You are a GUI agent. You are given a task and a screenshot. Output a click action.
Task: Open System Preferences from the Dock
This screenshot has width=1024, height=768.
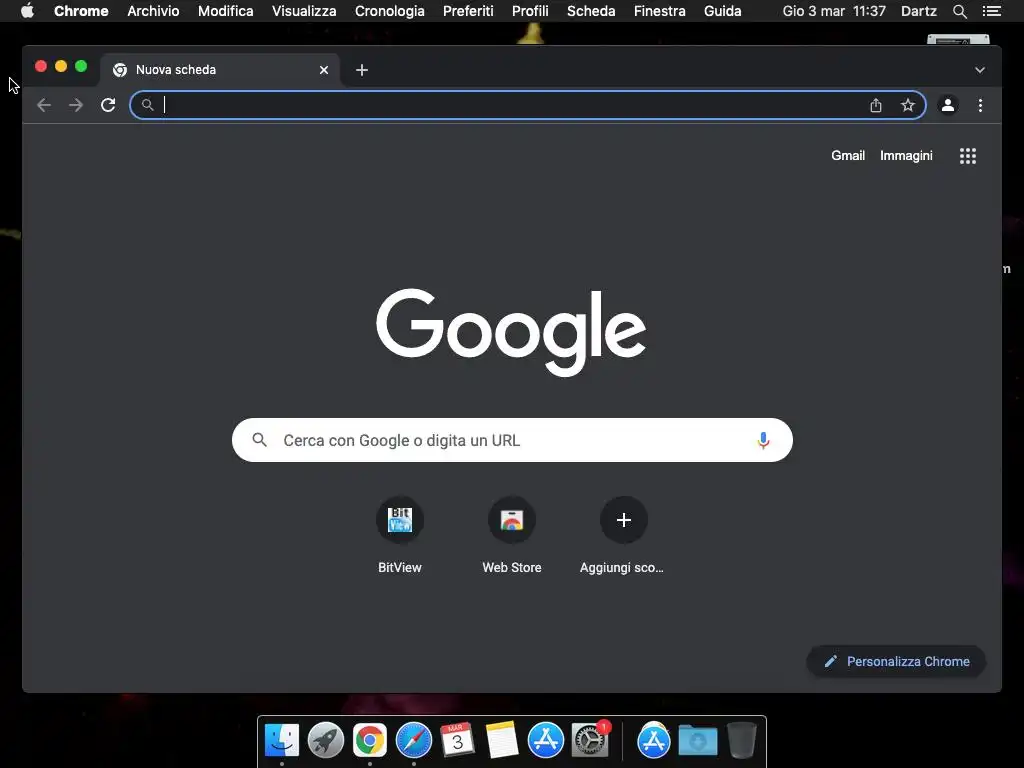(x=590, y=741)
